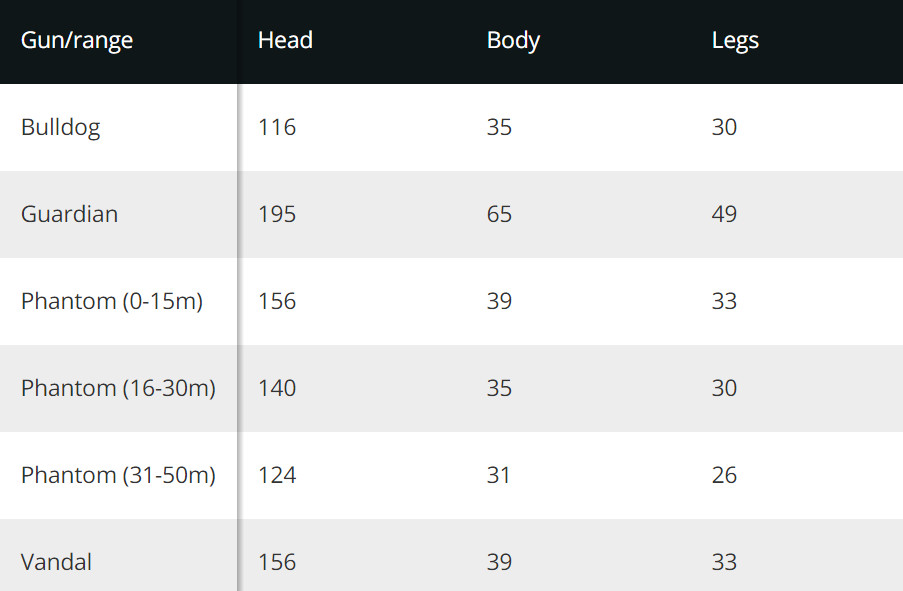This screenshot has width=903, height=591.
Task: Click Vandal head damage value 156
Action: click(277, 562)
